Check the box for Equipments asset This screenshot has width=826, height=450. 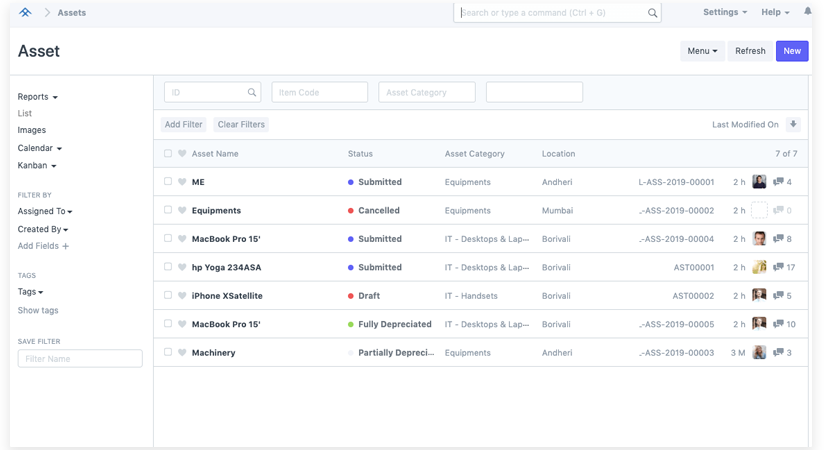coord(168,211)
